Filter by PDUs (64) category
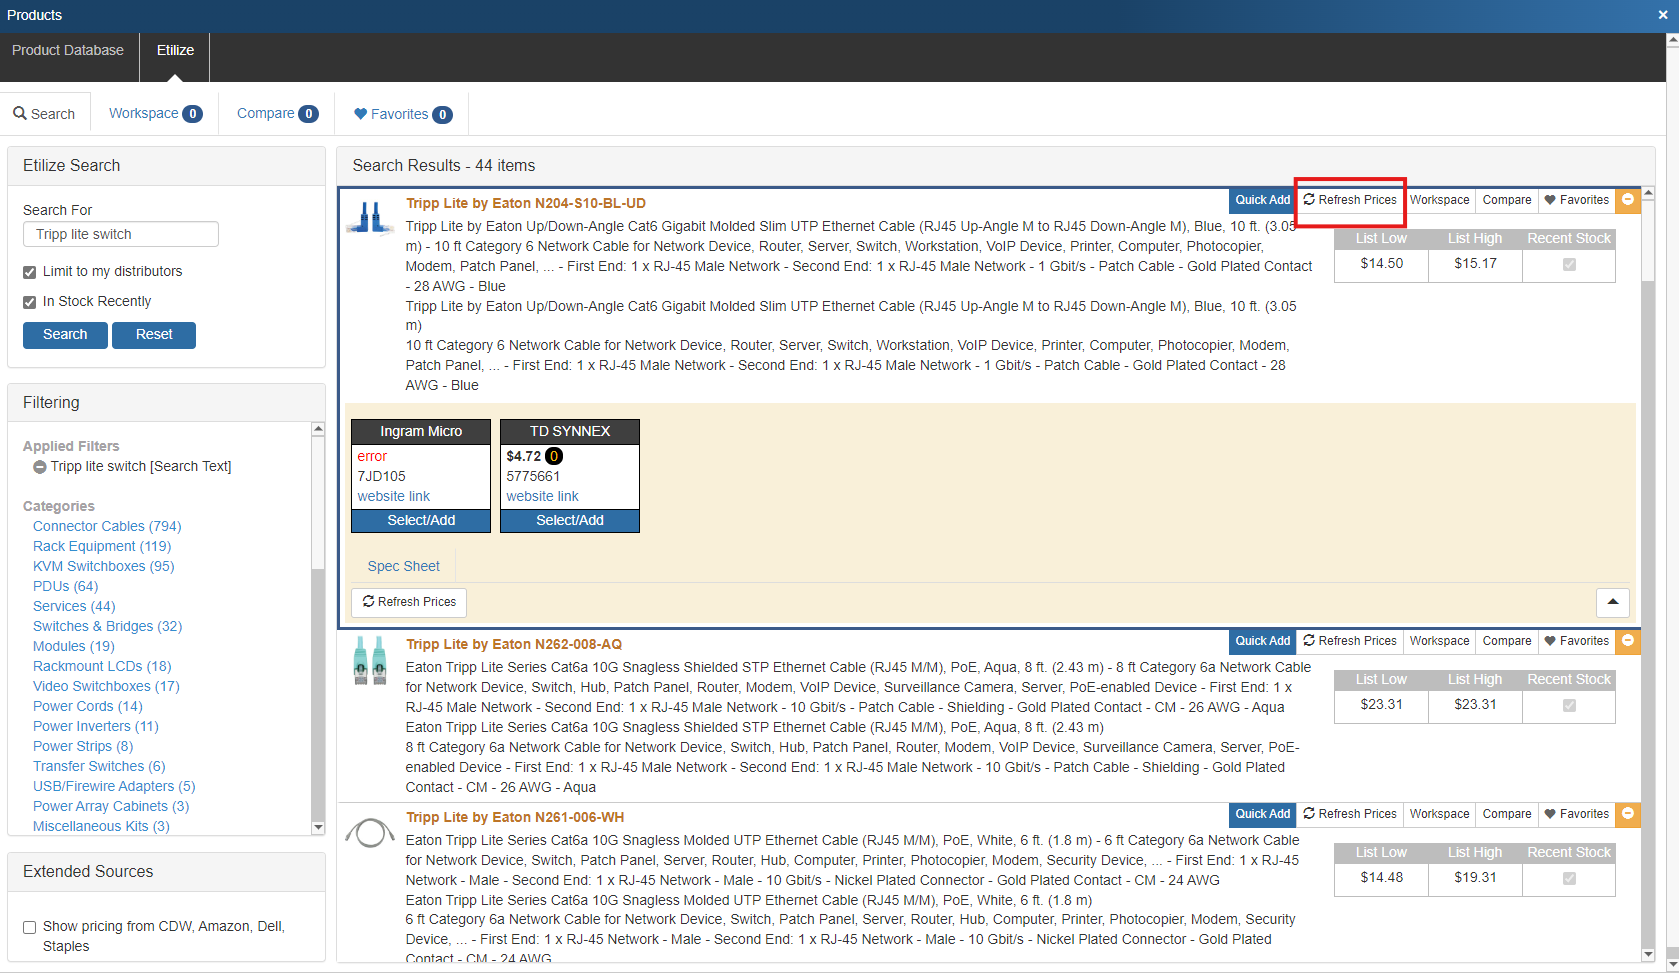This screenshot has width=1679, height=973. (66, 587)
